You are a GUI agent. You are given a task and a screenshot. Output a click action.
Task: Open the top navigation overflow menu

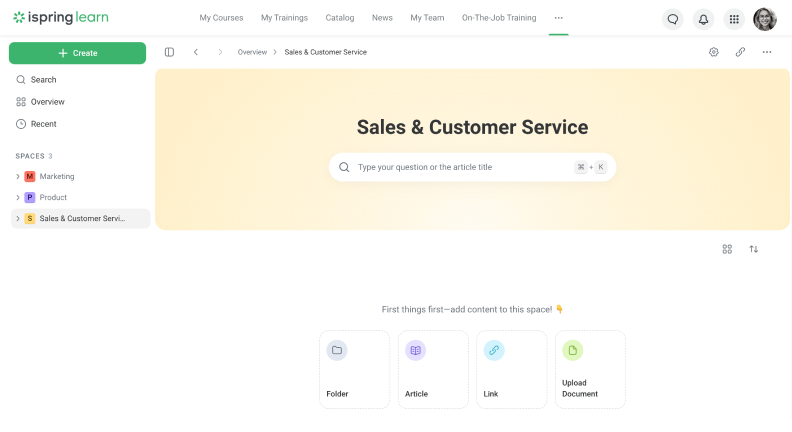coord(558,18)
